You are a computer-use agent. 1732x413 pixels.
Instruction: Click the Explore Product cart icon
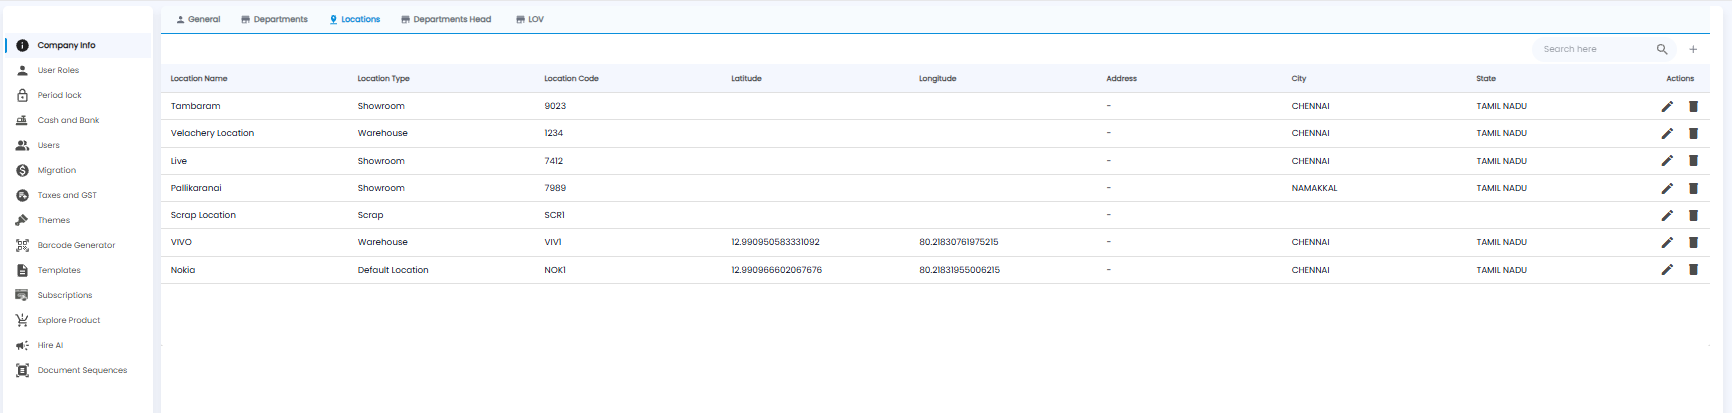pyautogui.click(x=22, y=320)
